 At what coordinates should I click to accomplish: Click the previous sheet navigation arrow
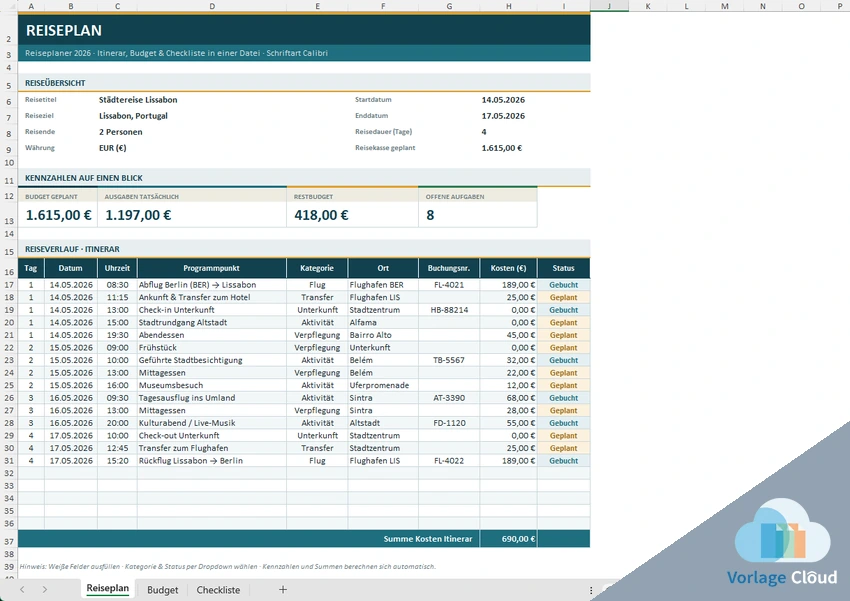22,590
